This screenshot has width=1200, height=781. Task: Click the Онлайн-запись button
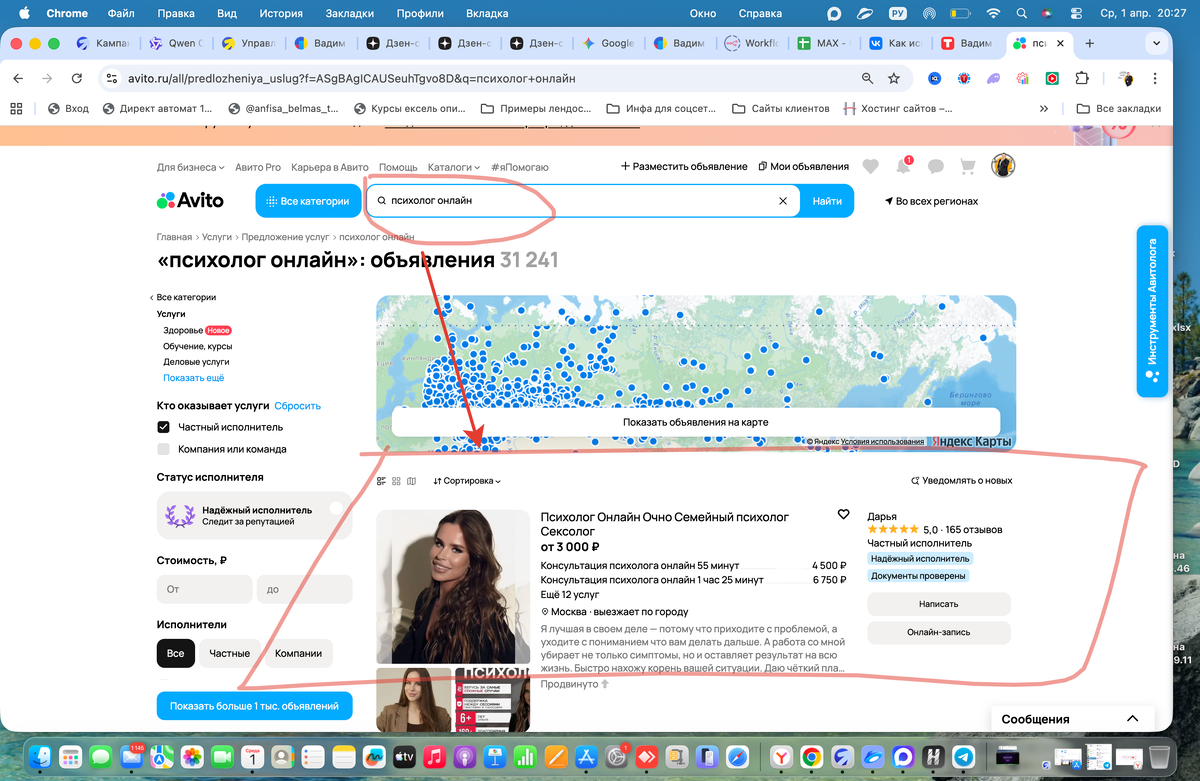[939, 632]
